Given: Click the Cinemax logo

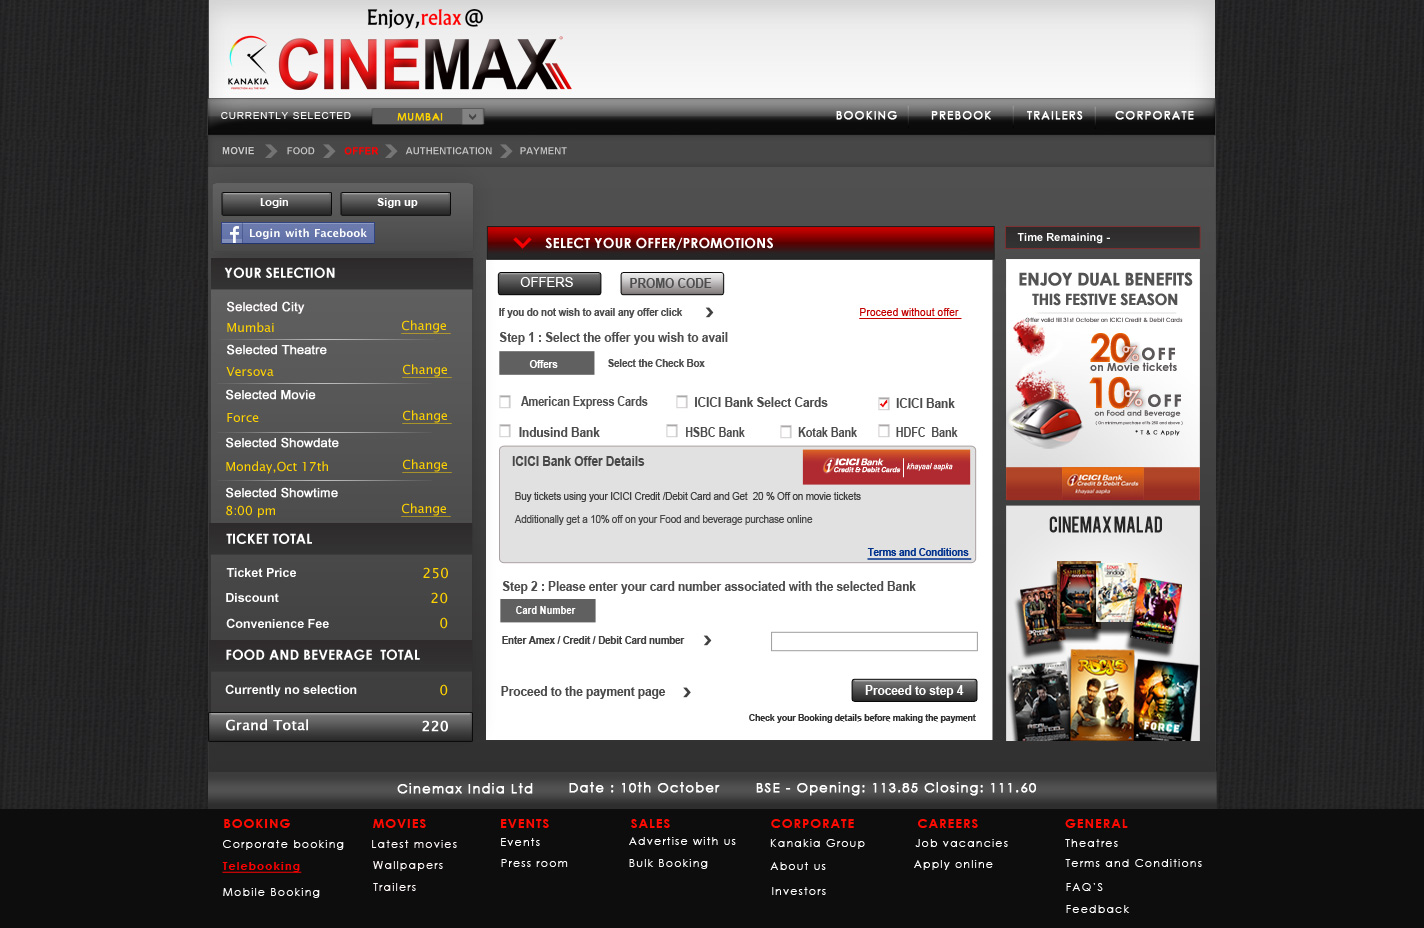Looking at the screenshot, I should pyautogui.click(x=425, y=64).
